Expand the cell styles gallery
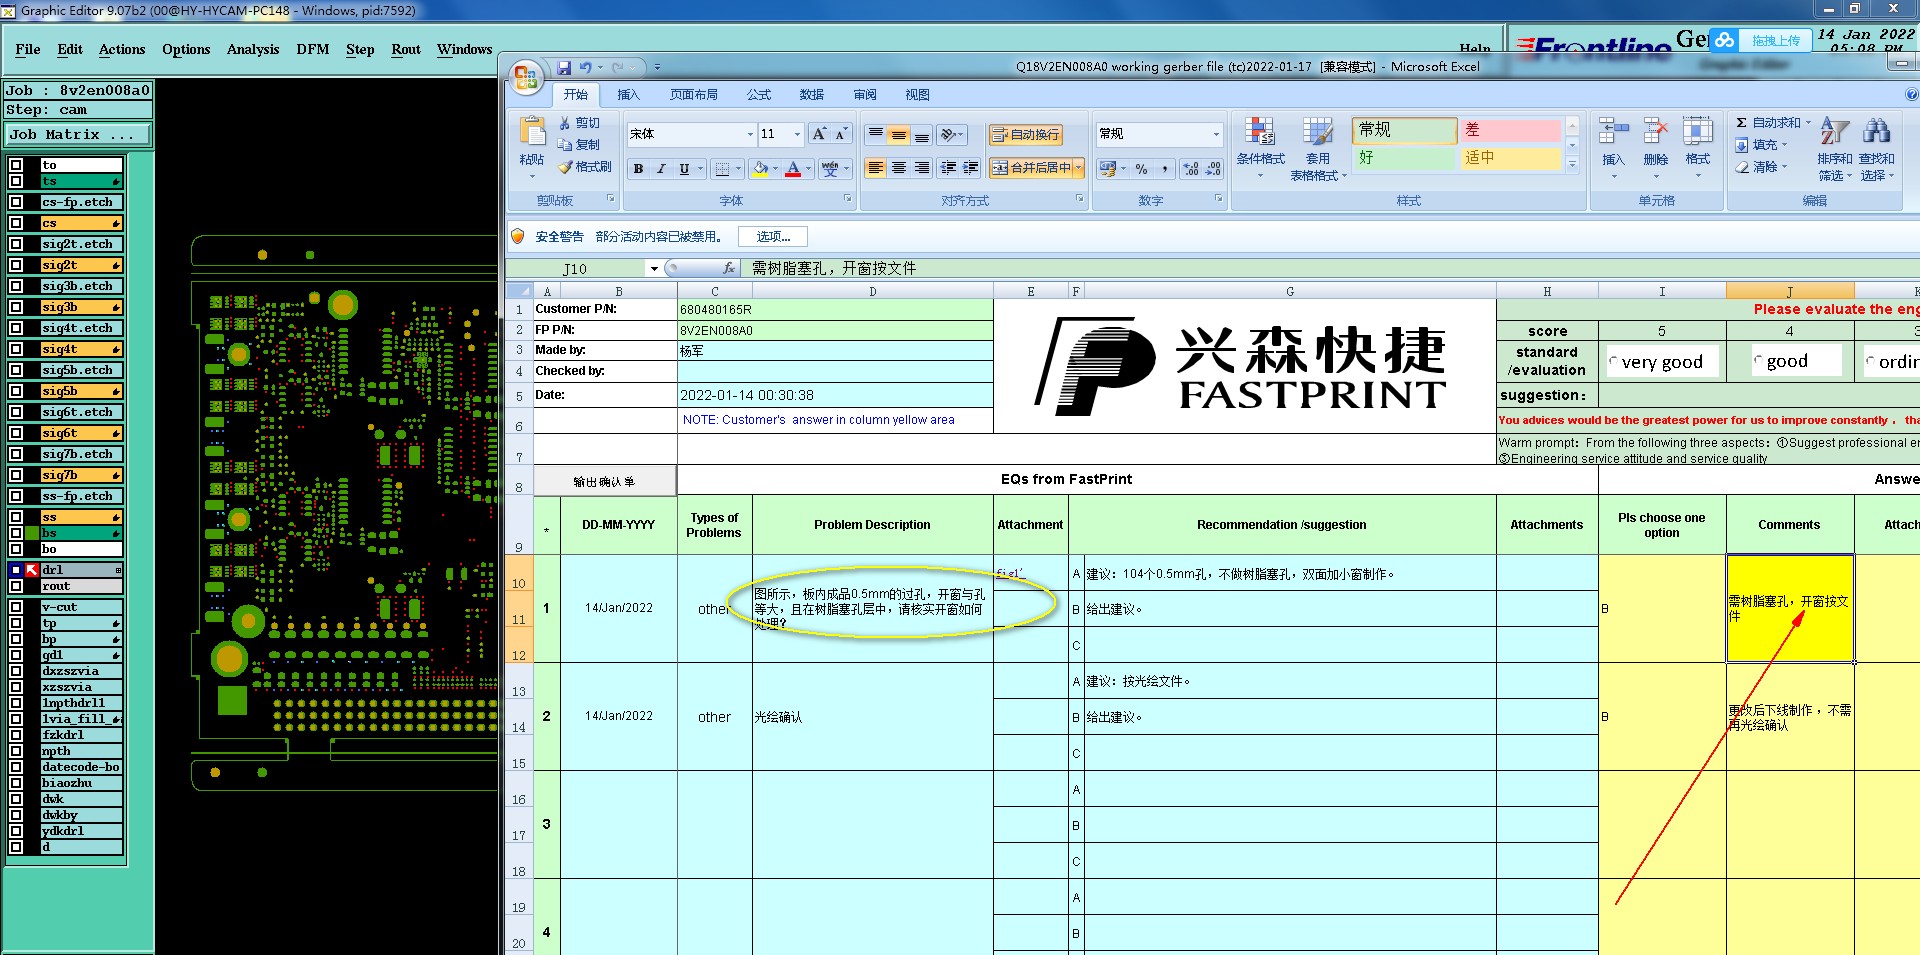The image size is (1920, 955). [1572, 165]
